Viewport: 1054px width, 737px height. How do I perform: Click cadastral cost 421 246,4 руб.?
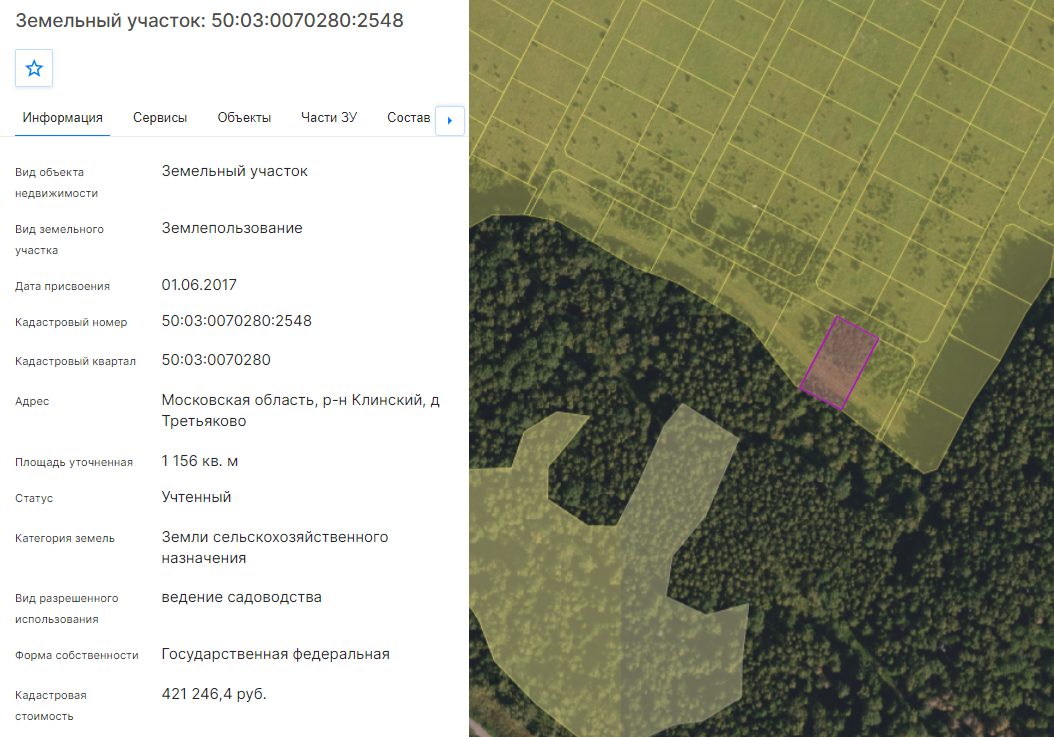[214, 694]
